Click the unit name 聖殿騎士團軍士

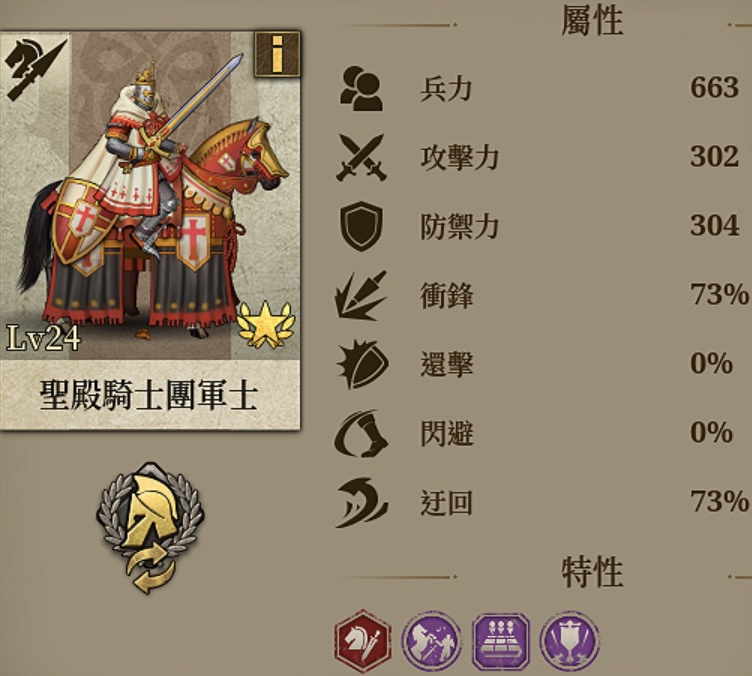(x=149, y=396)
